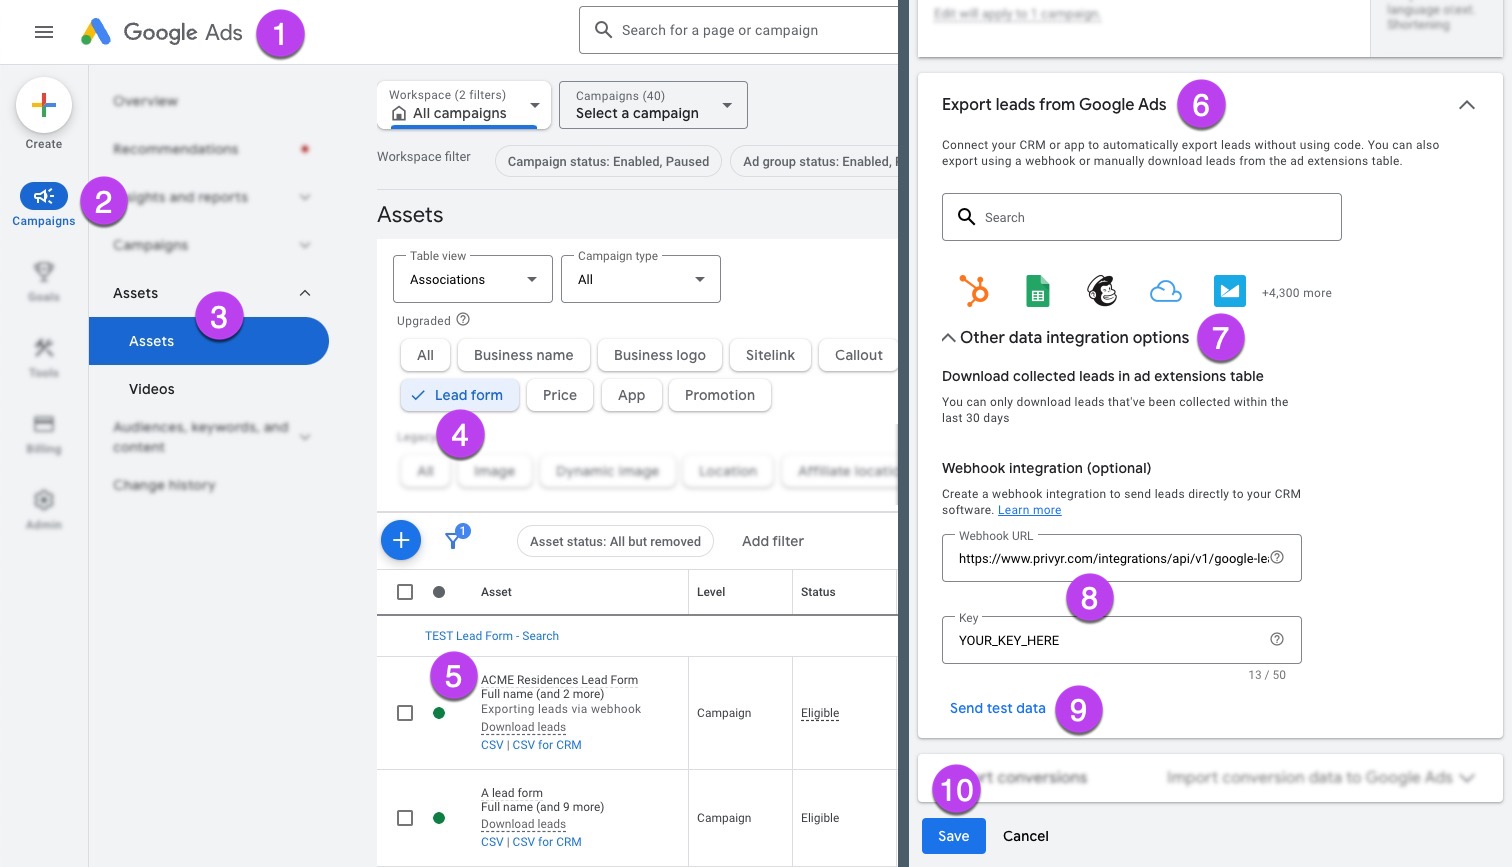This screenshot has width=1512, height=867.
Task: Toggle the select-all header checkbox
Action: [x=405, y=592]
